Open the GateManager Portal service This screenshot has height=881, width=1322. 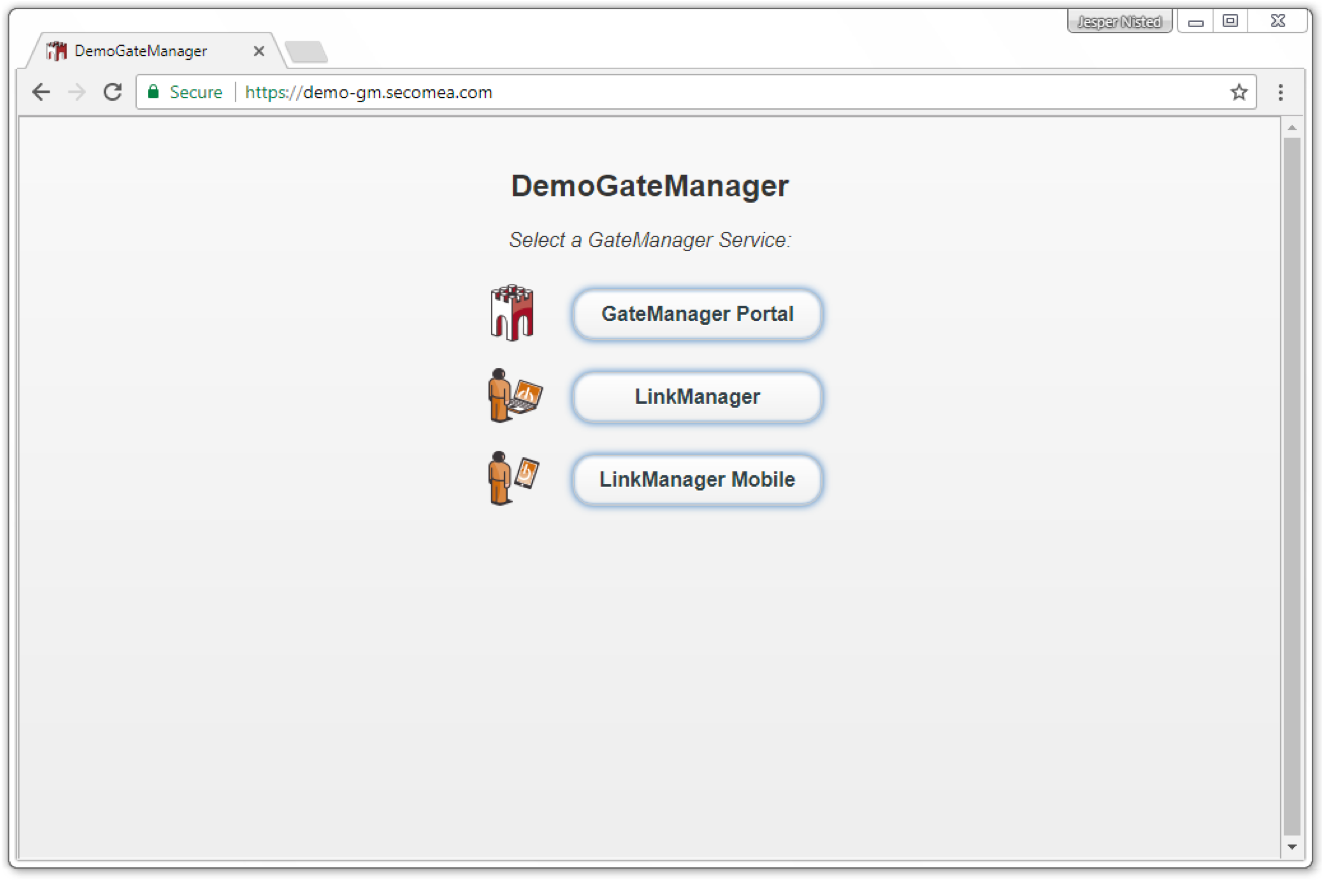click(x=697, y=314)
